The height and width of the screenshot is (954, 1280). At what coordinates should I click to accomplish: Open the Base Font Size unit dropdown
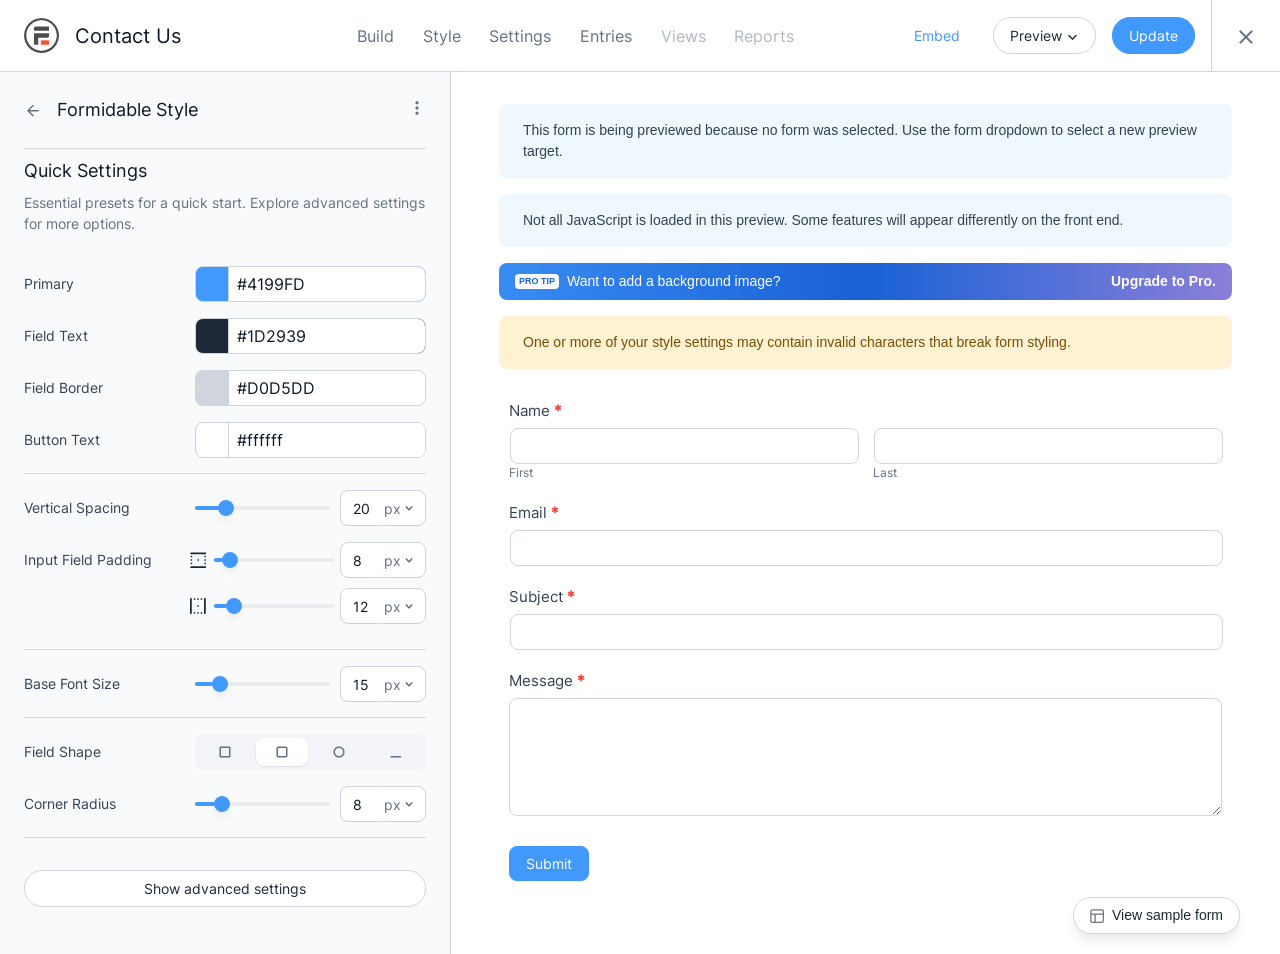coord(399,685)
